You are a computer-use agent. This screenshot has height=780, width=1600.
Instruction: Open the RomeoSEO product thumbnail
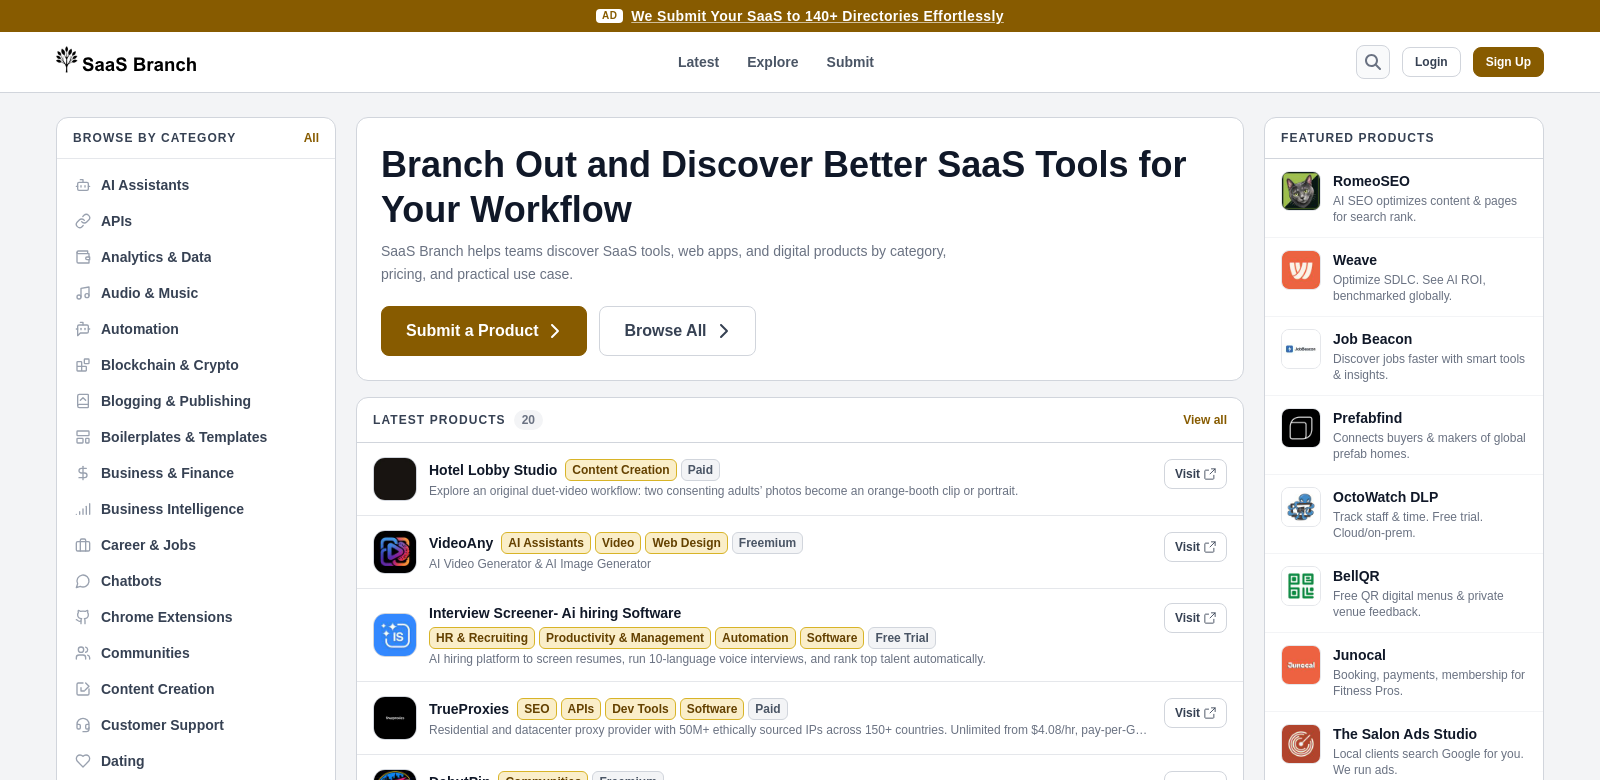[1301, 191]
